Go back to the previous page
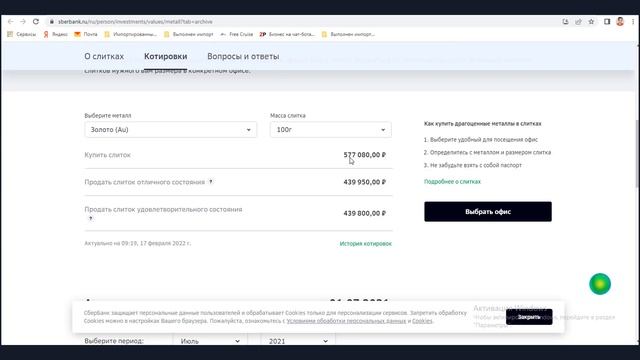640x360 pixels. pyautogui.click(x=11, y=22)
